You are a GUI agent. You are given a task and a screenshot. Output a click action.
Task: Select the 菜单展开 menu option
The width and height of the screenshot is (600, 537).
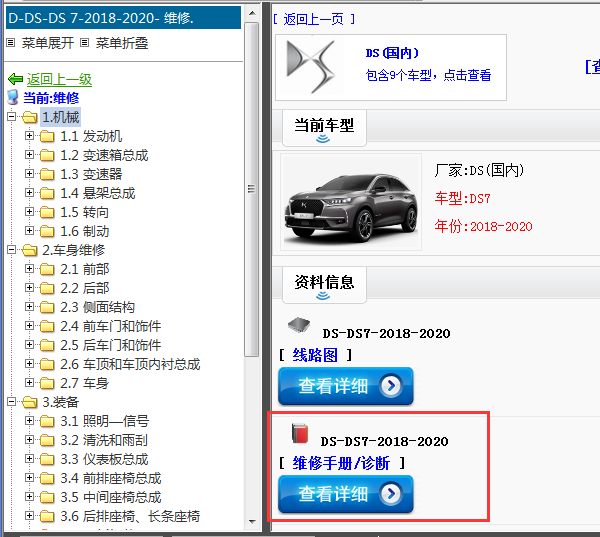(47, 43)
